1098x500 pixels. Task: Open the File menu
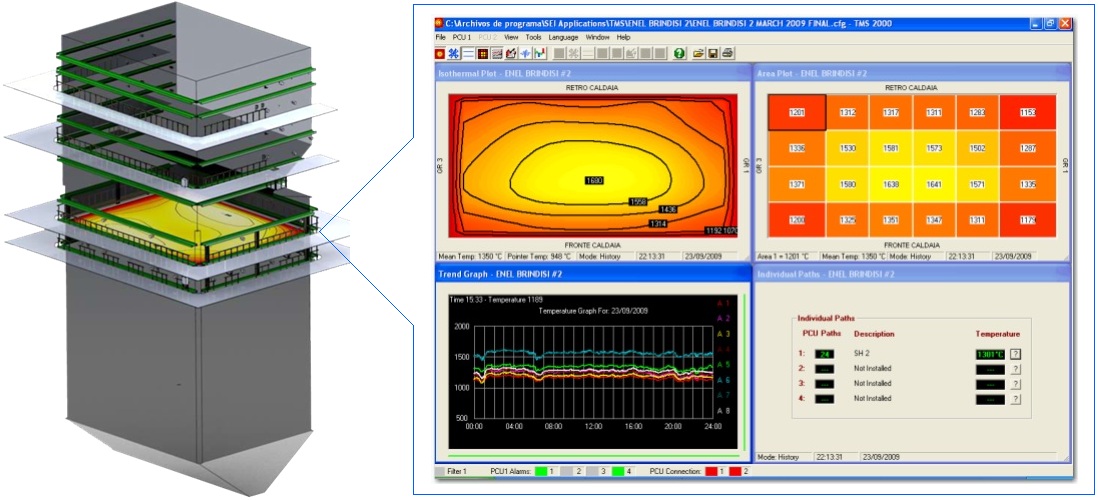pyautogui.click(x=441, y=37)
